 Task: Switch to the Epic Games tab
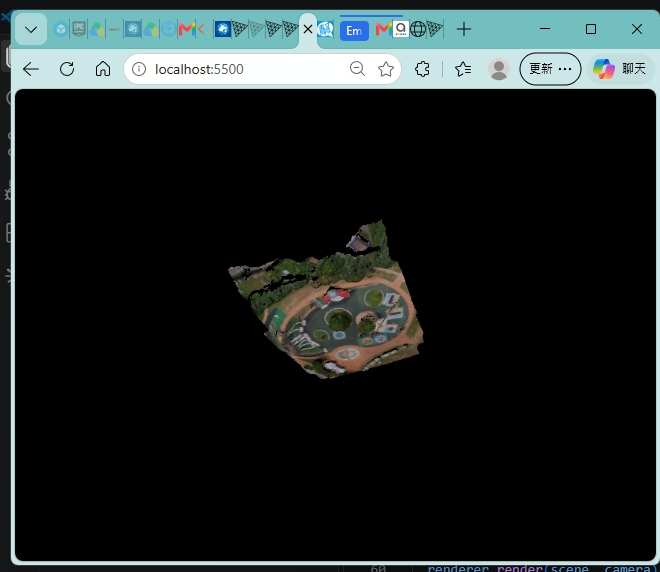(79, 29)
